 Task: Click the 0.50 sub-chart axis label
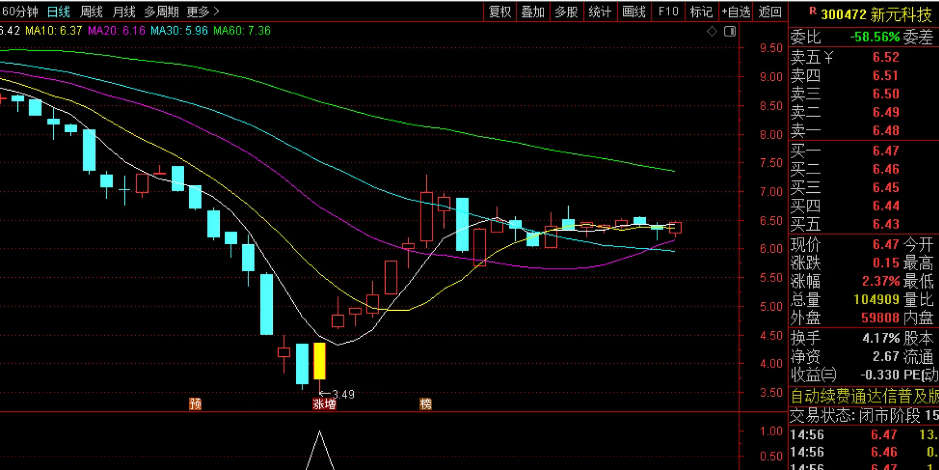[771, 457]
